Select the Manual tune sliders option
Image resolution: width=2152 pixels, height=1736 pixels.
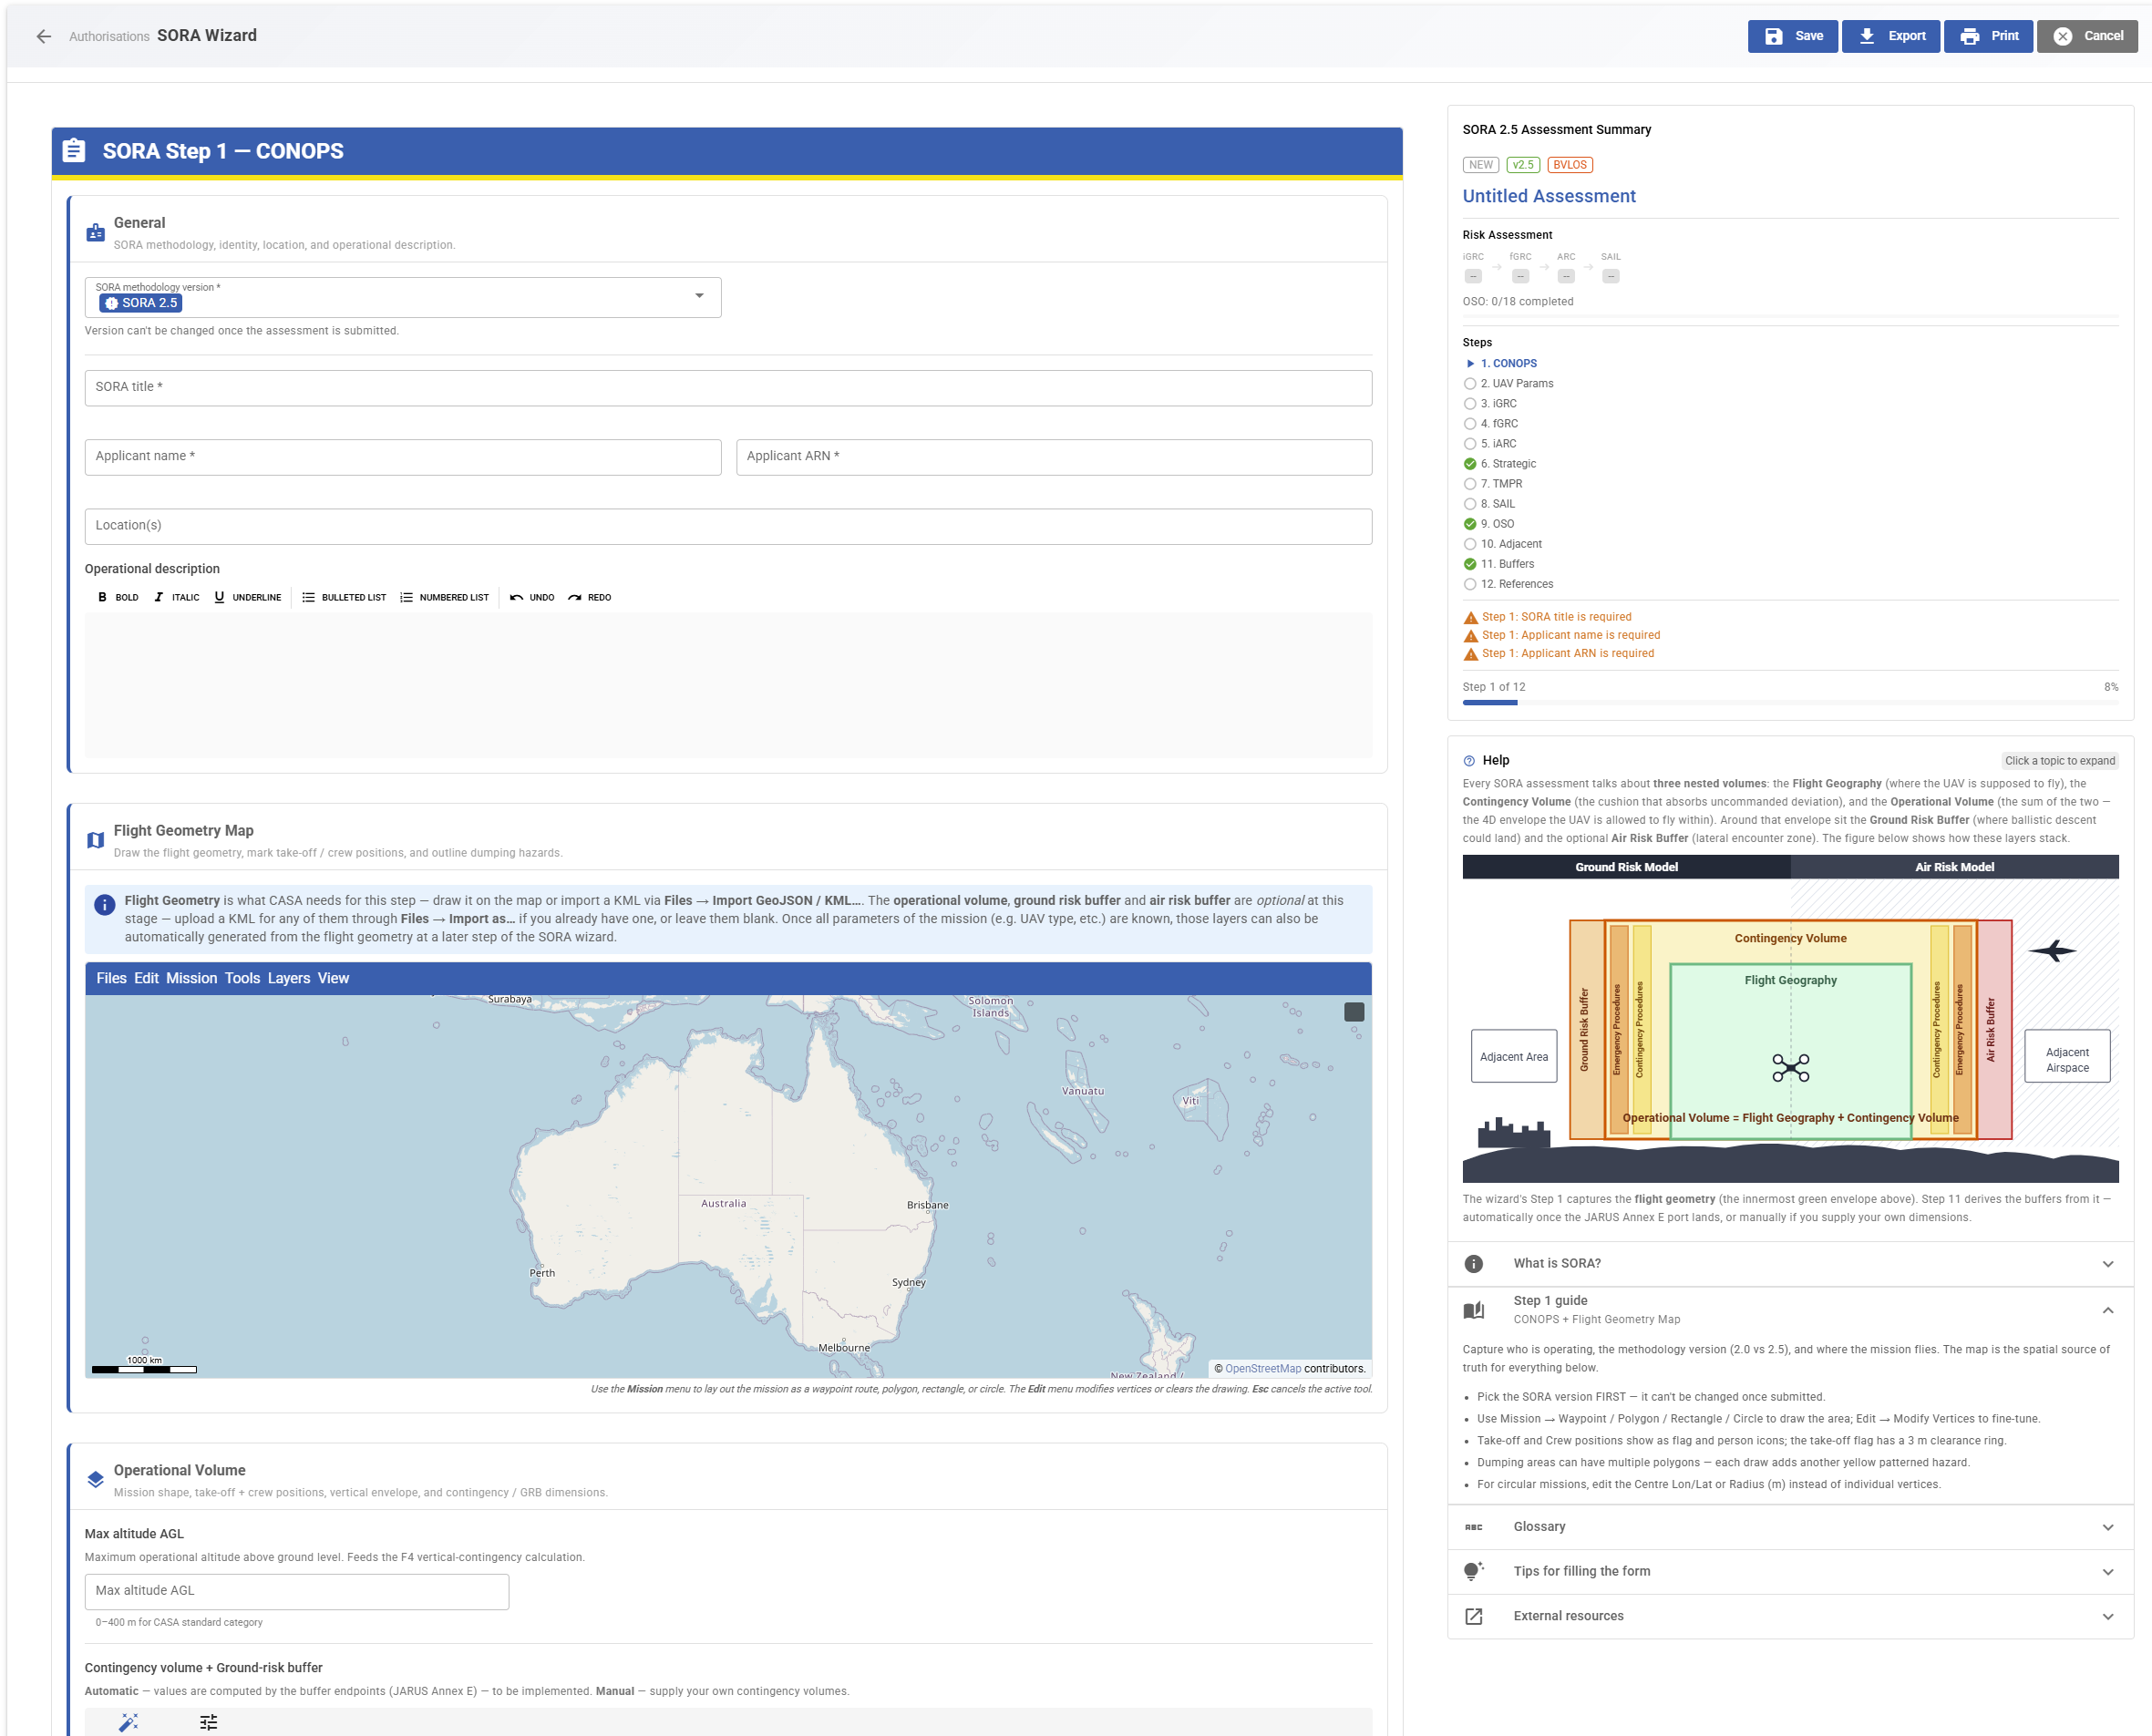click(208, 1722)
